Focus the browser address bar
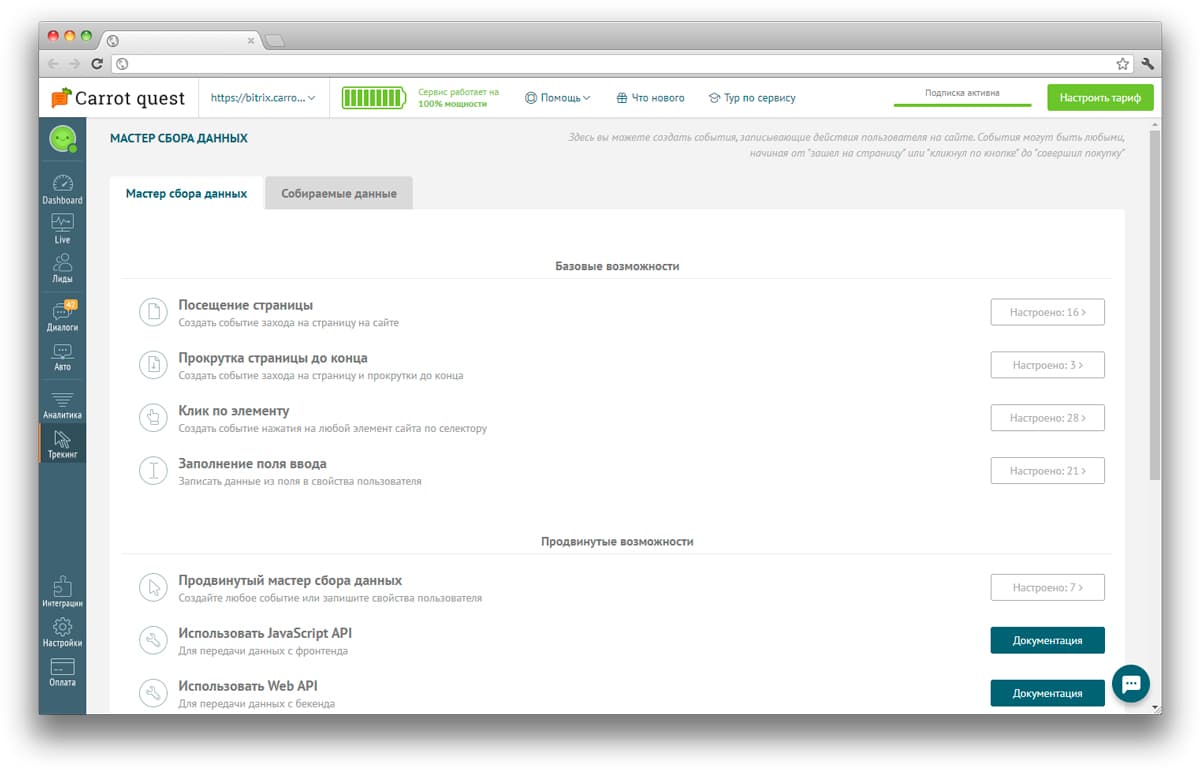This screenshot has height=770, width=1200. pos(620,63)
